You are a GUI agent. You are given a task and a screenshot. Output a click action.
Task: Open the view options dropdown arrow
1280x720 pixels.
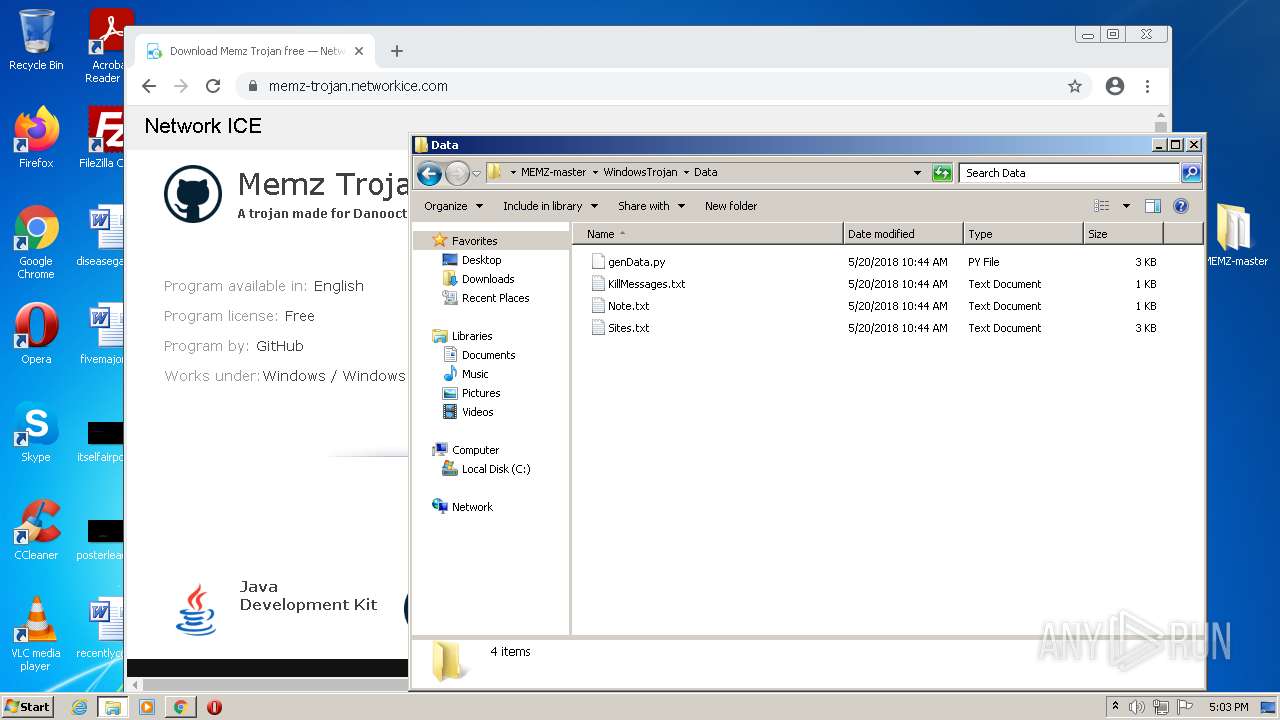[1126, 206]
